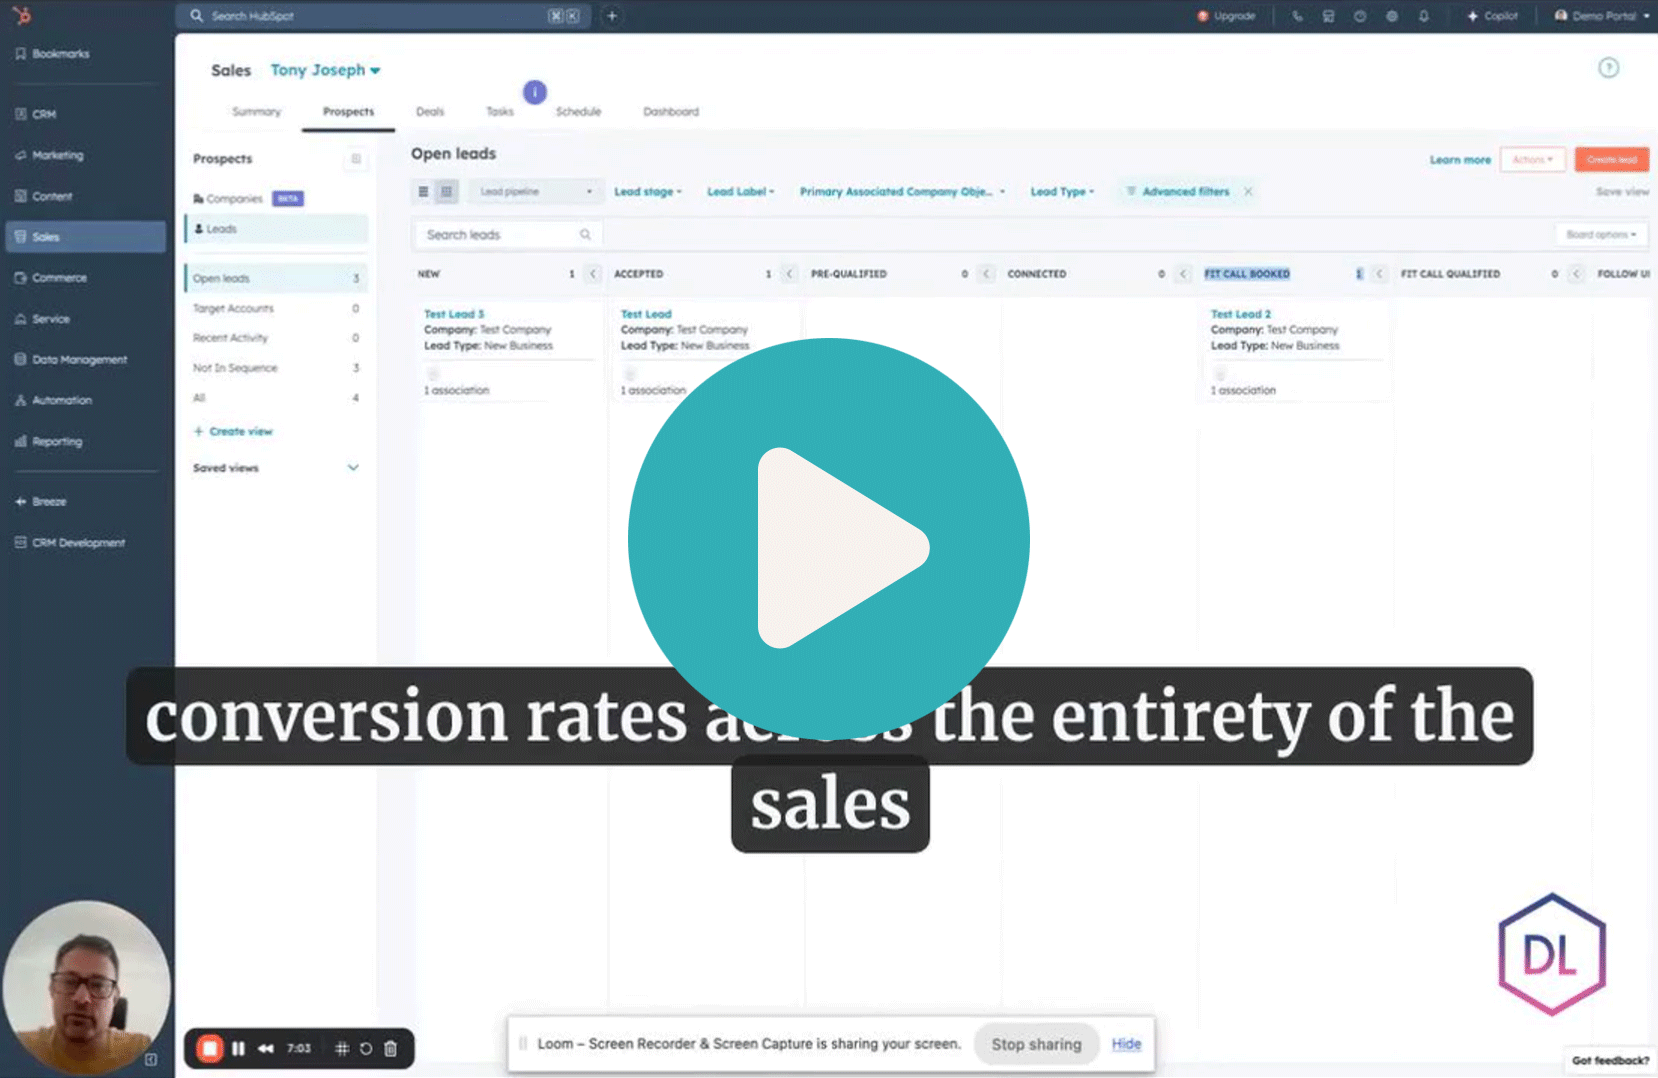Click the Learn more link
The height and width of the screenshot is (1078, 1658).
click(x=1460, y=160)
